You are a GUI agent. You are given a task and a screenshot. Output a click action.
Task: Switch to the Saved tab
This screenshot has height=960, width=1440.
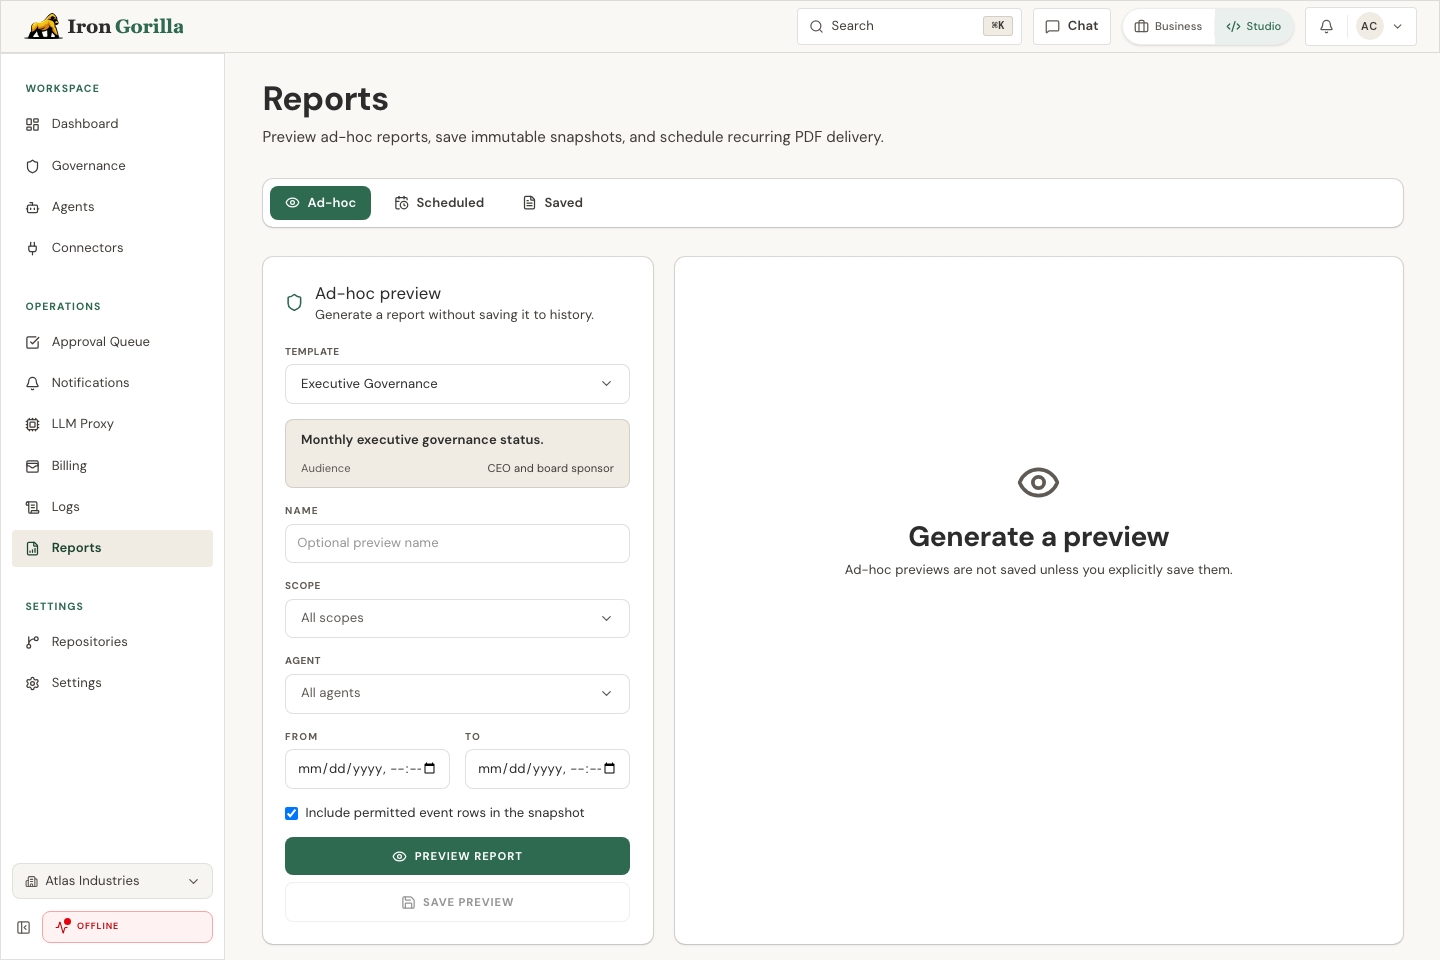pos(553,203)
